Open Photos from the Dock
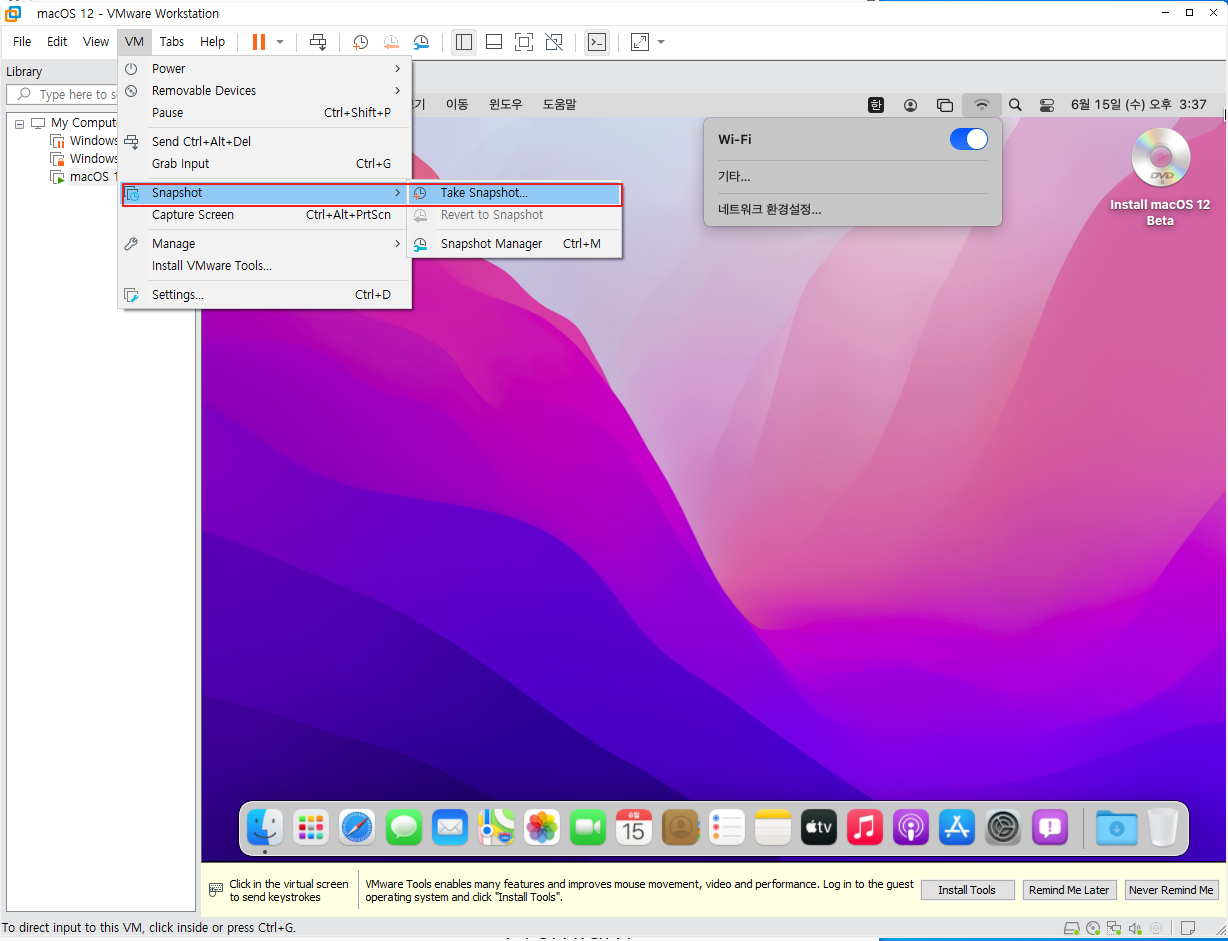Image resolution: width=1228 pixels, height=941 pixels. click(x=542, y=827)
